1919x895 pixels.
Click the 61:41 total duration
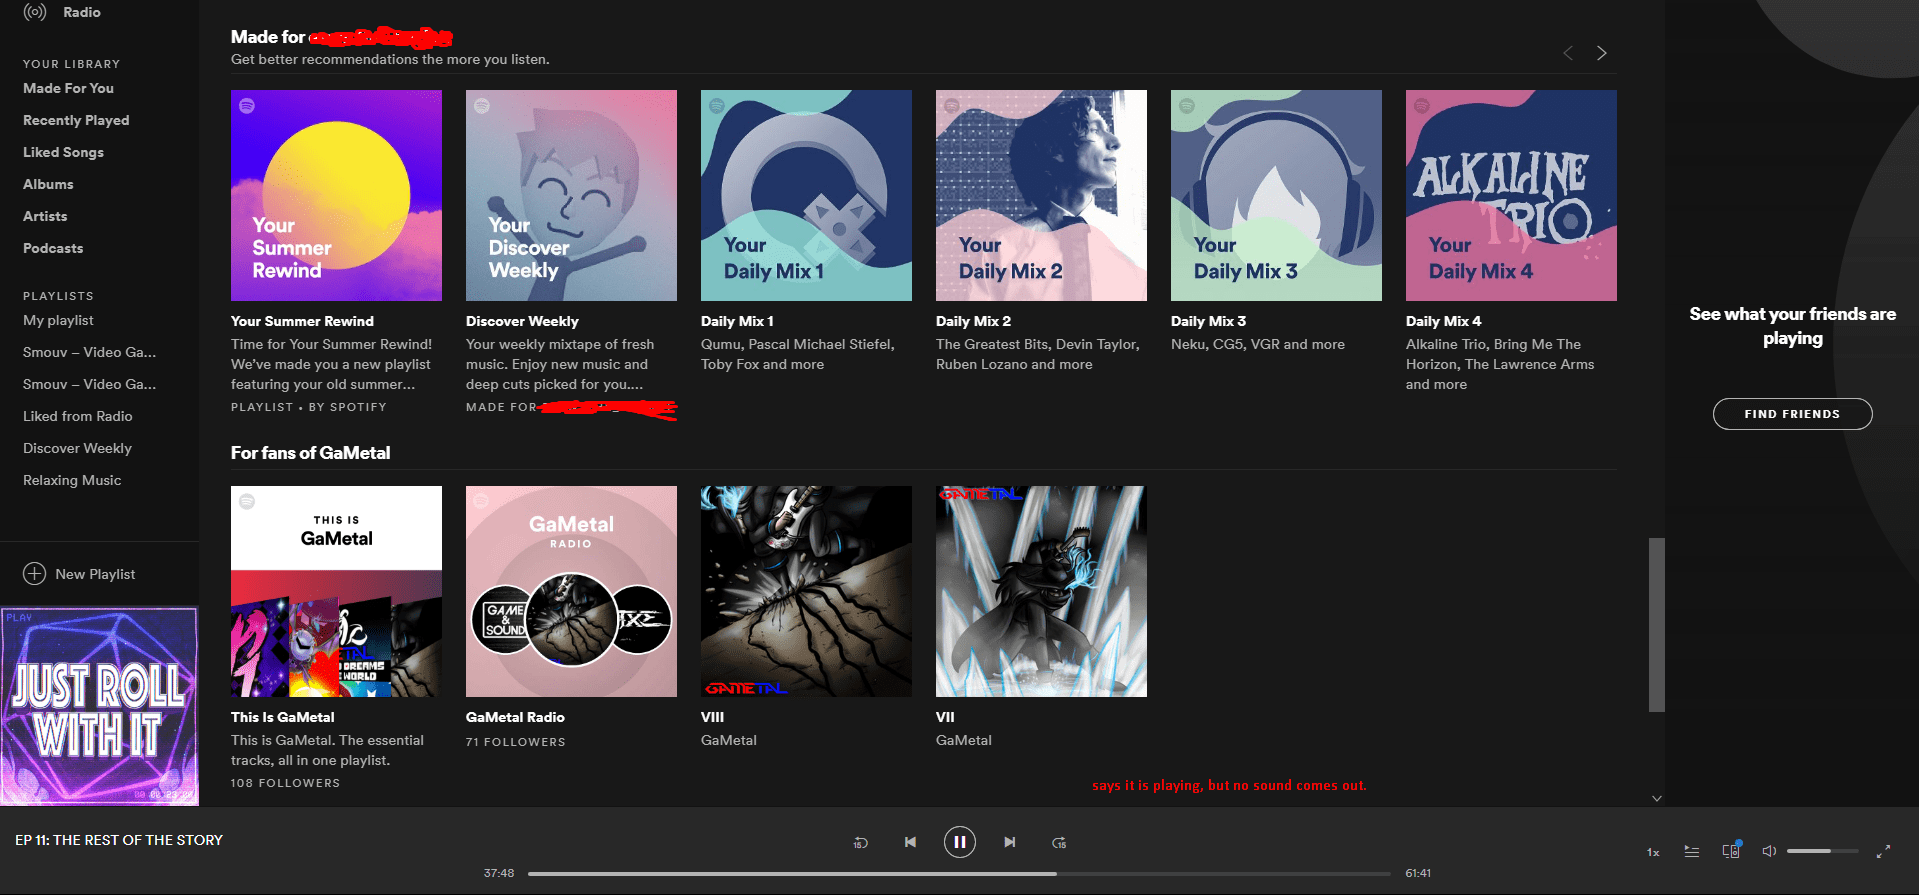point(1418,873)
